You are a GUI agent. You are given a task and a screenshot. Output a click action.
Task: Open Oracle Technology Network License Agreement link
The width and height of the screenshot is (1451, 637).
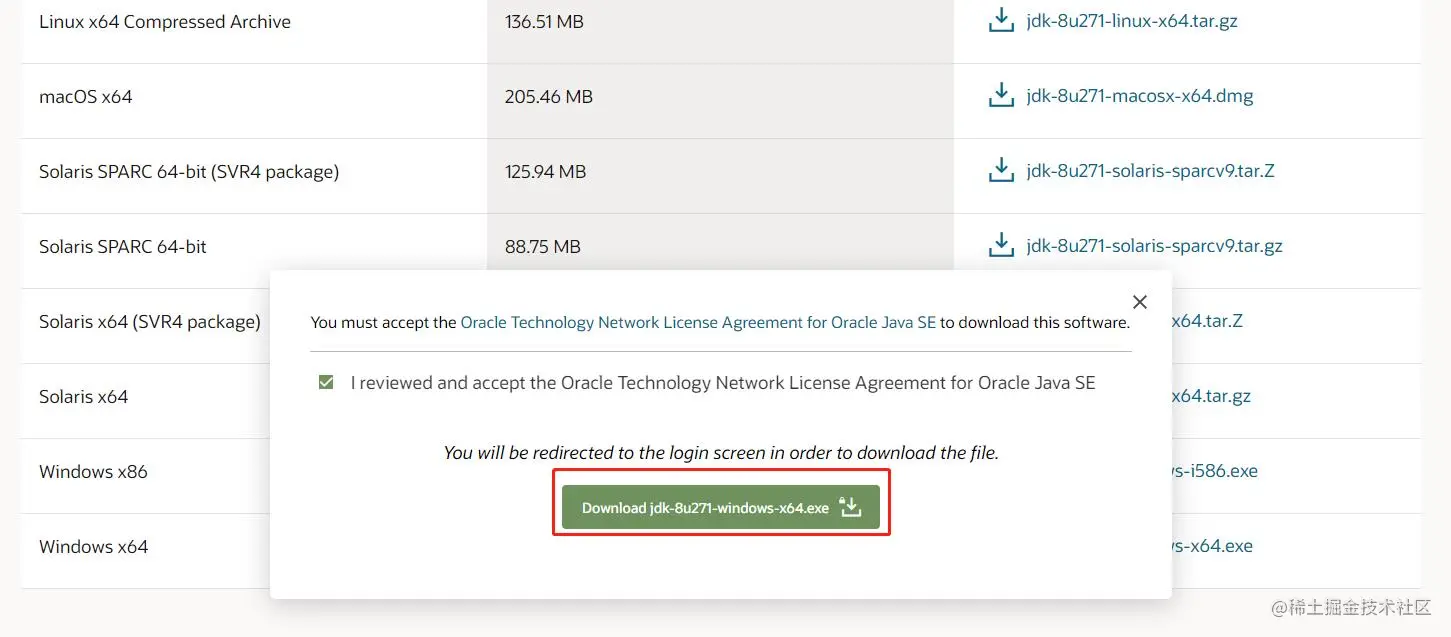click(x=698, y=323)
